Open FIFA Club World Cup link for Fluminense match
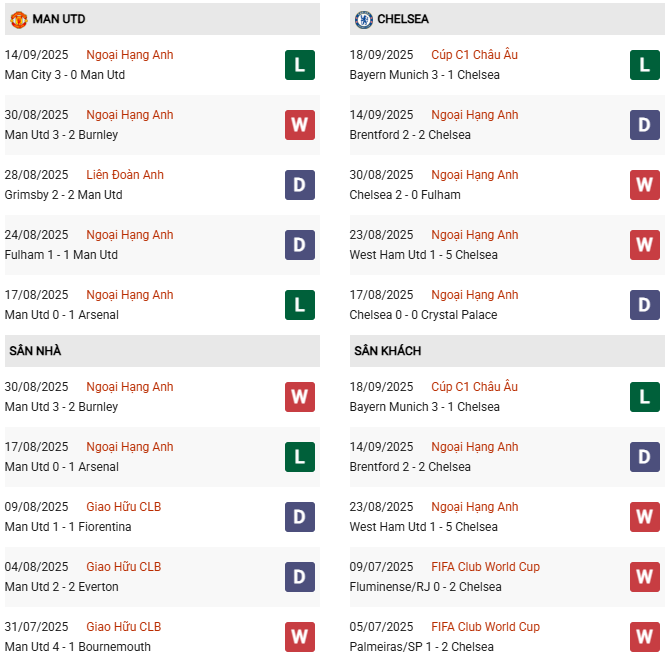 coord(485,567)
